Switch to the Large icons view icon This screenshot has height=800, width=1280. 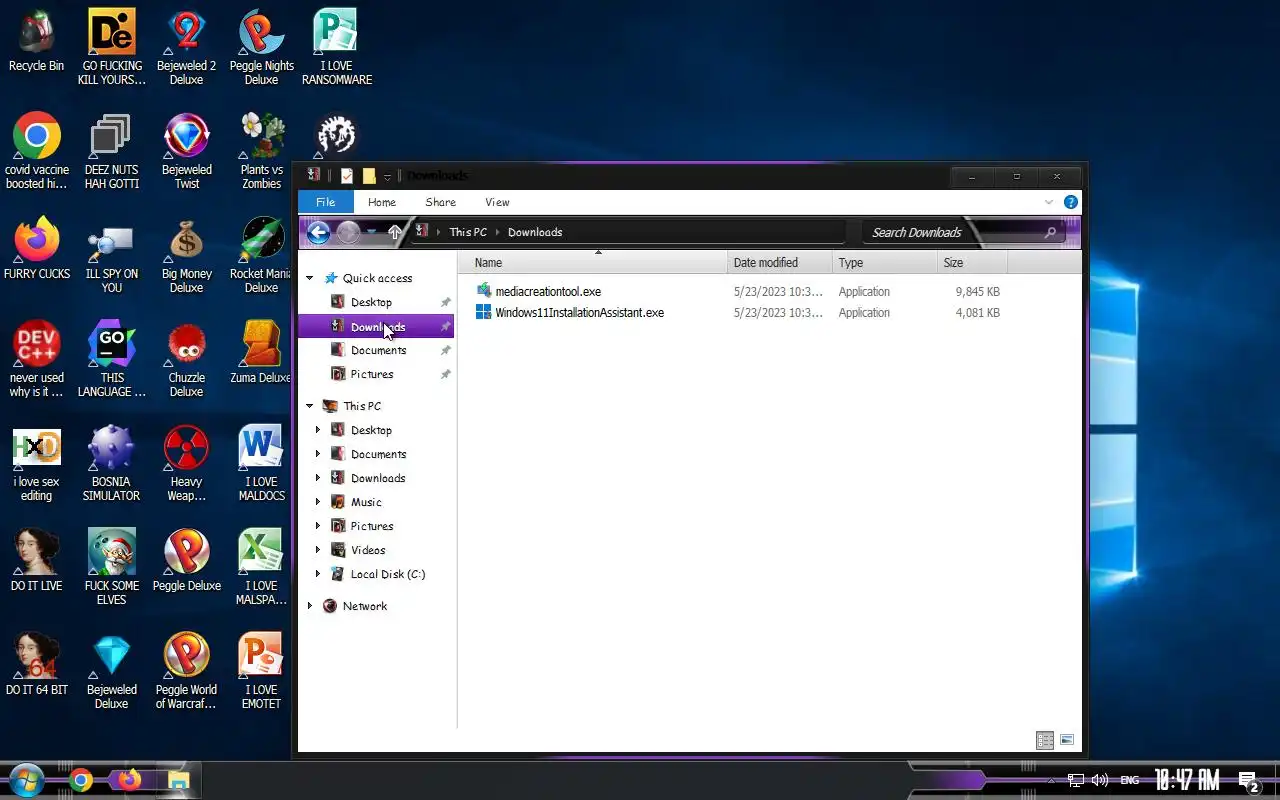point(1067,741)
